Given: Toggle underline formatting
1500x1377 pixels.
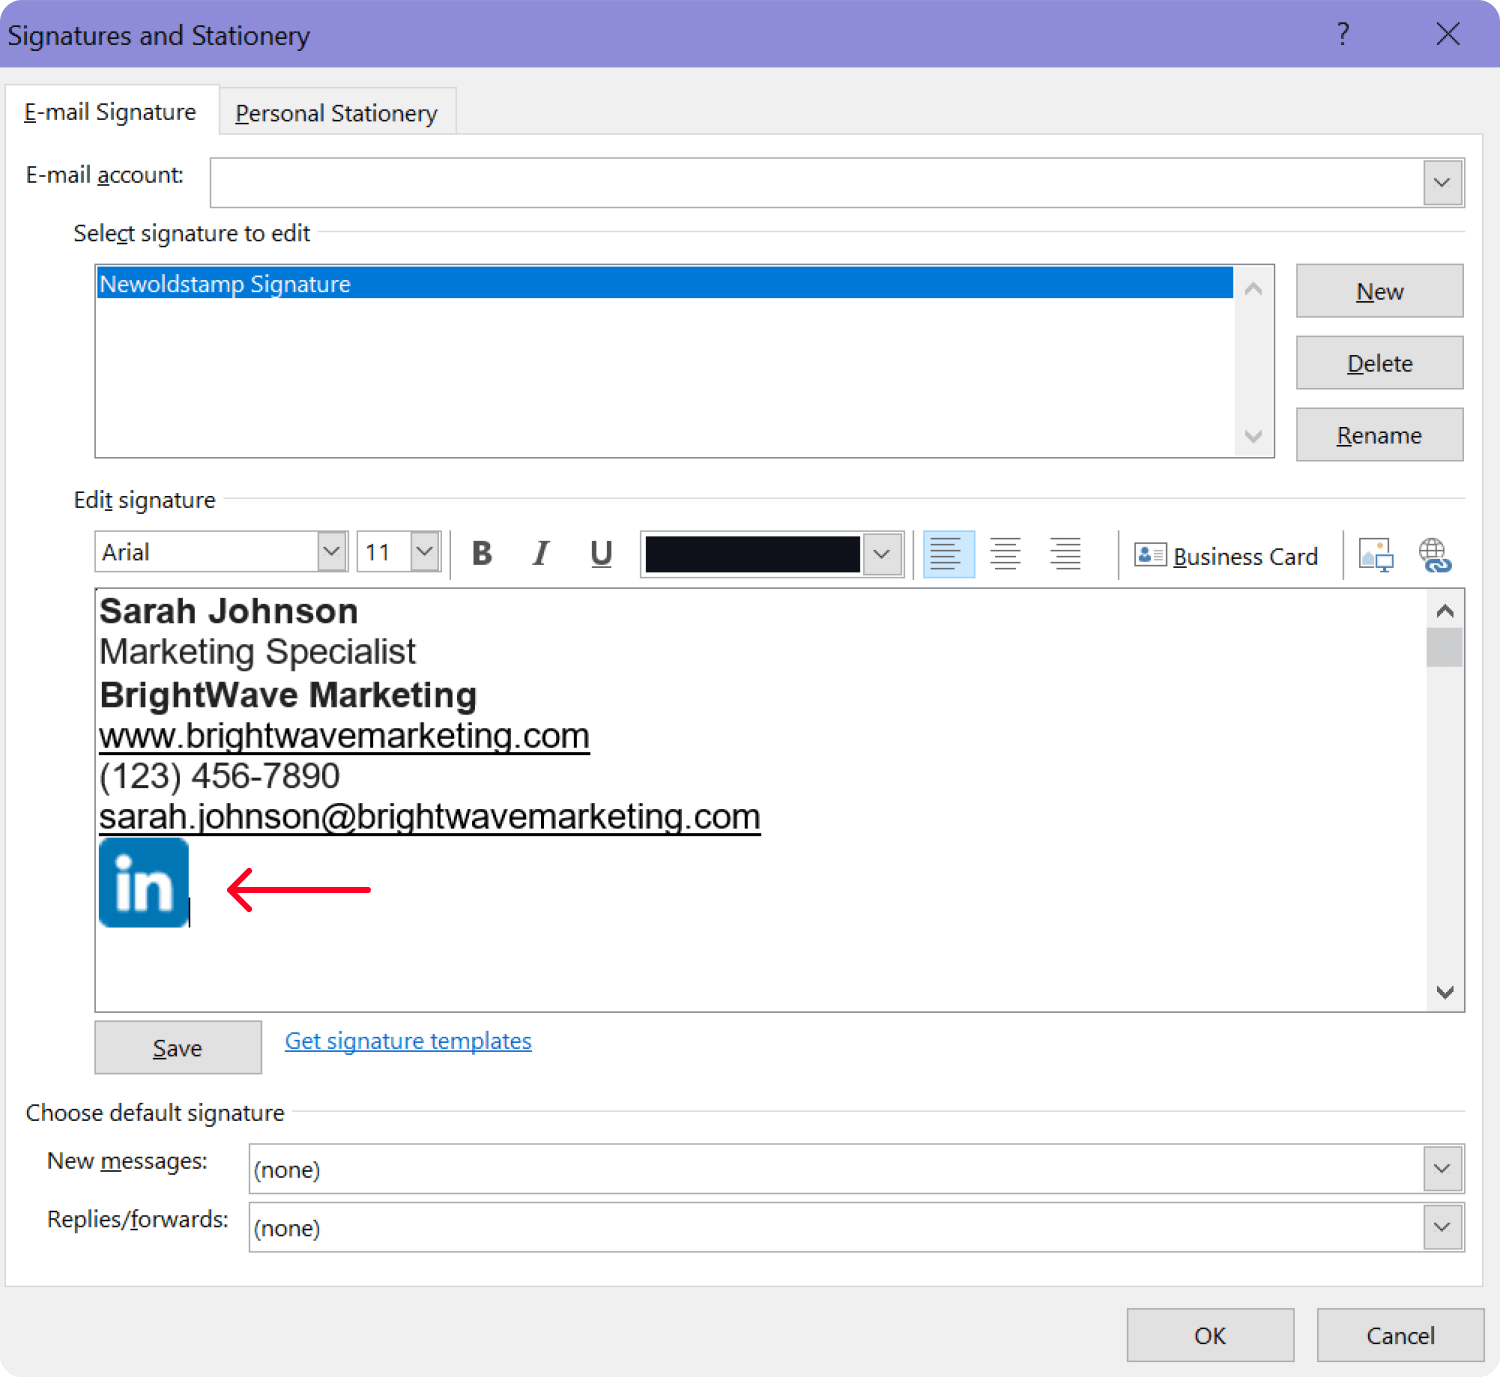Looking at the screenshot, I should pyautogui.click(x=601, y=553).
